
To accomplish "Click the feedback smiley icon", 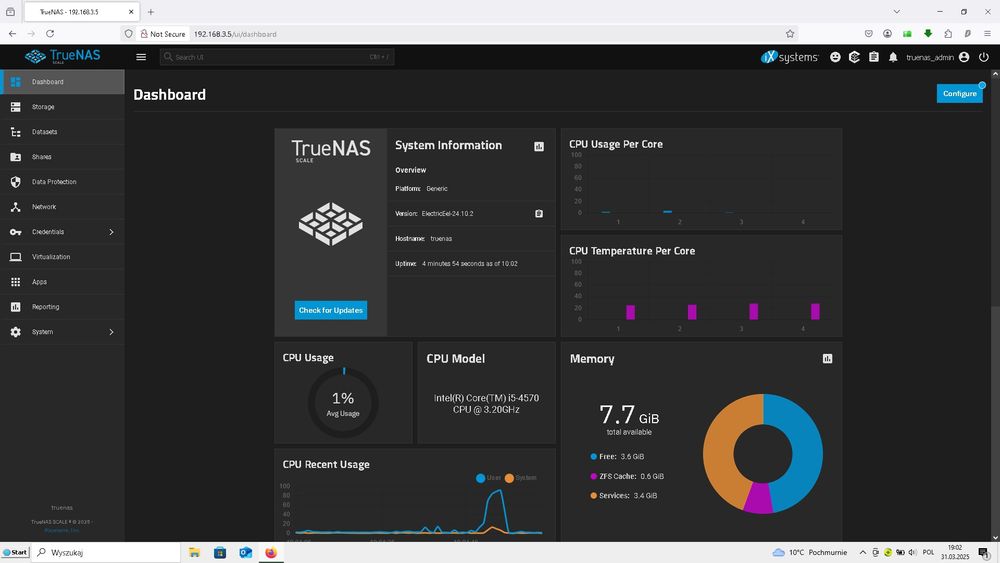I will coord(835,57).
